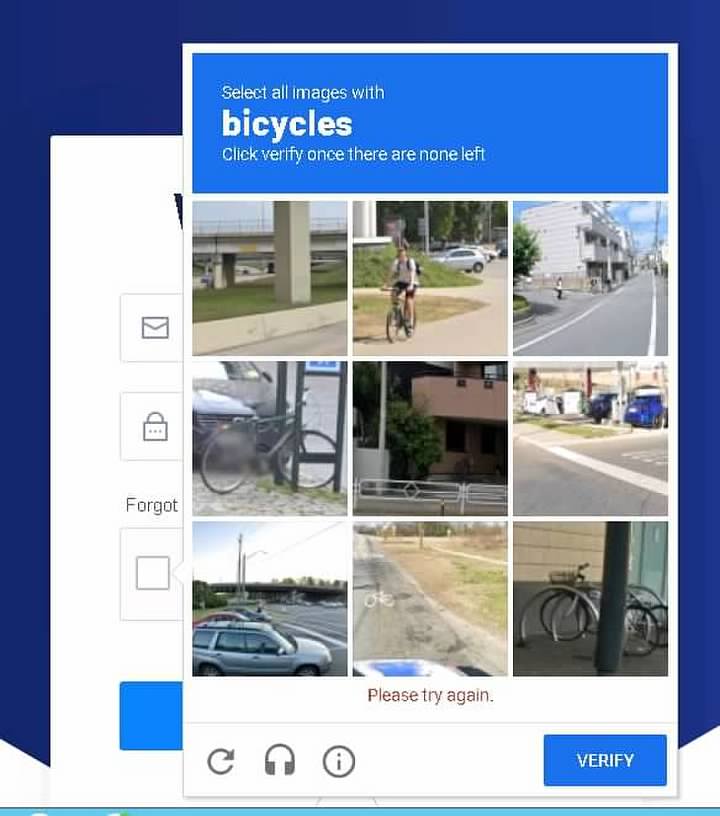
Task: Select the tile with the cyclist riding
Action: tap(430, 278)
